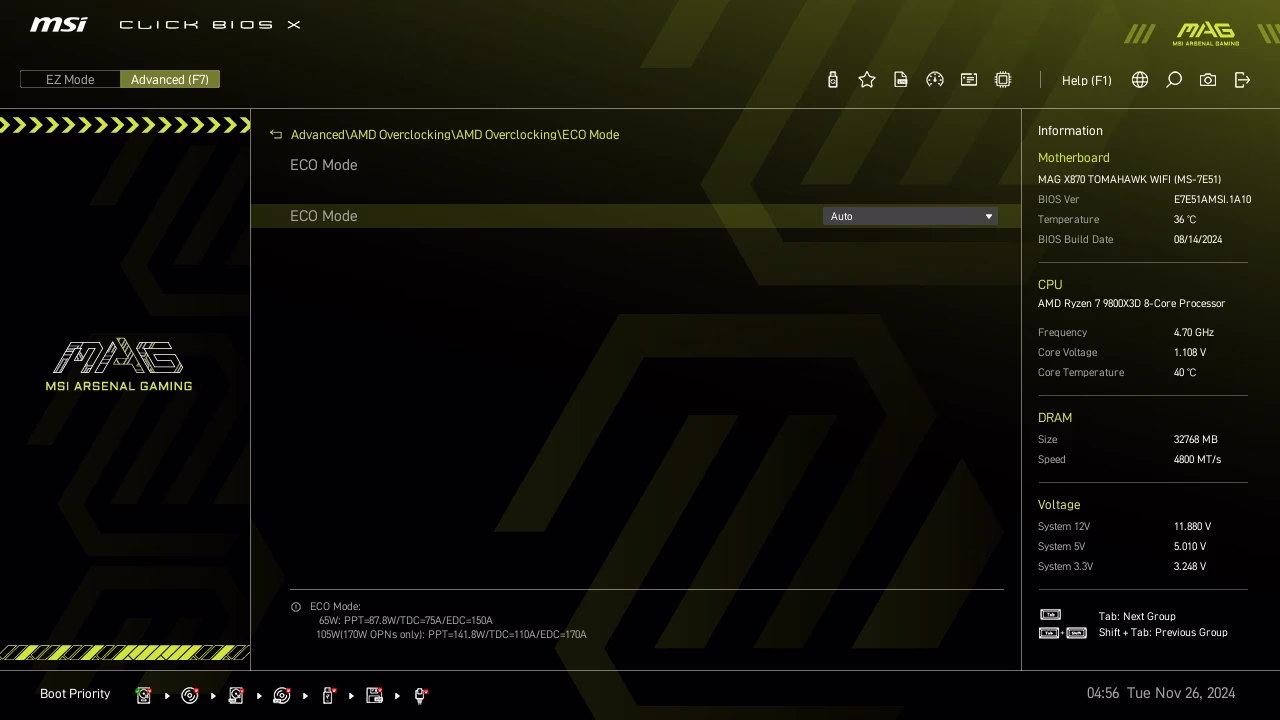Open Hardware Monitor gauge icon

click(x=935, y=80)
